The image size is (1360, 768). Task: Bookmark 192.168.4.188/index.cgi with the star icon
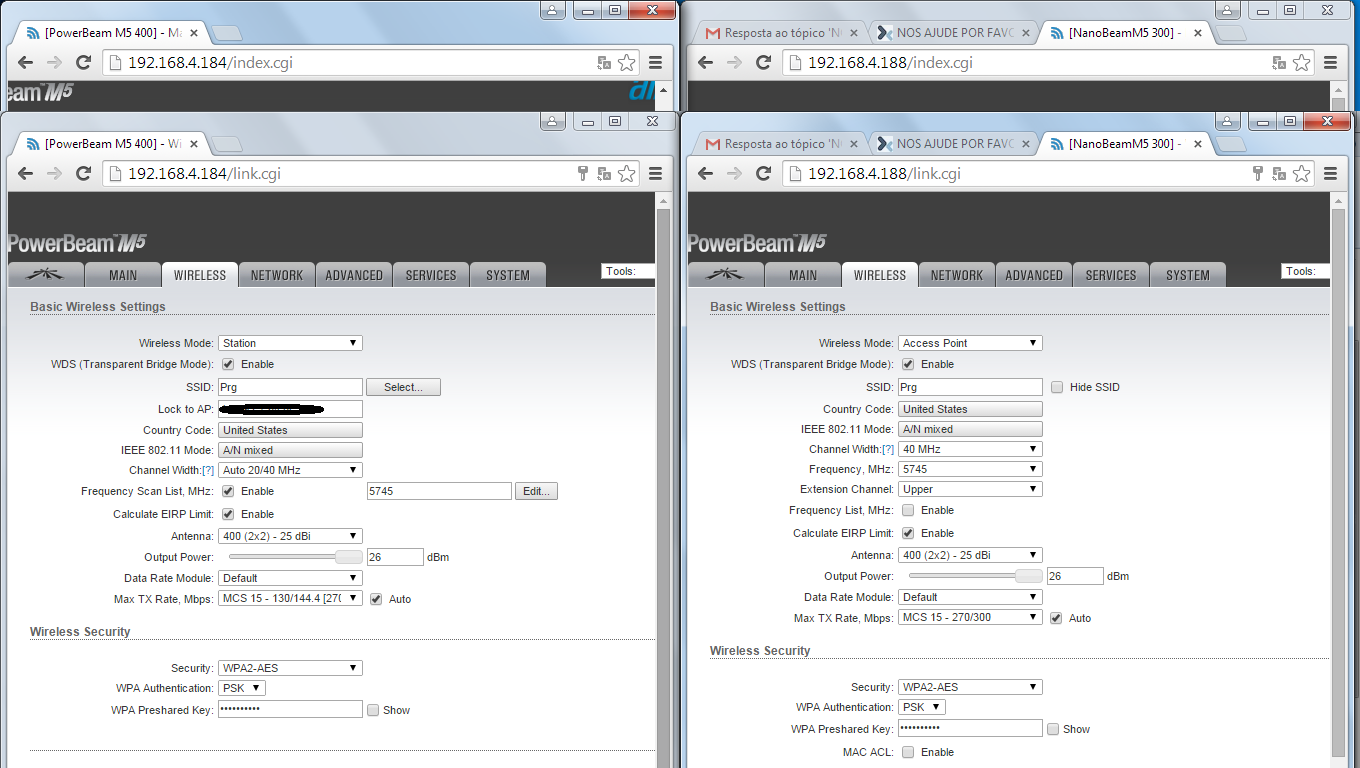1301,62
